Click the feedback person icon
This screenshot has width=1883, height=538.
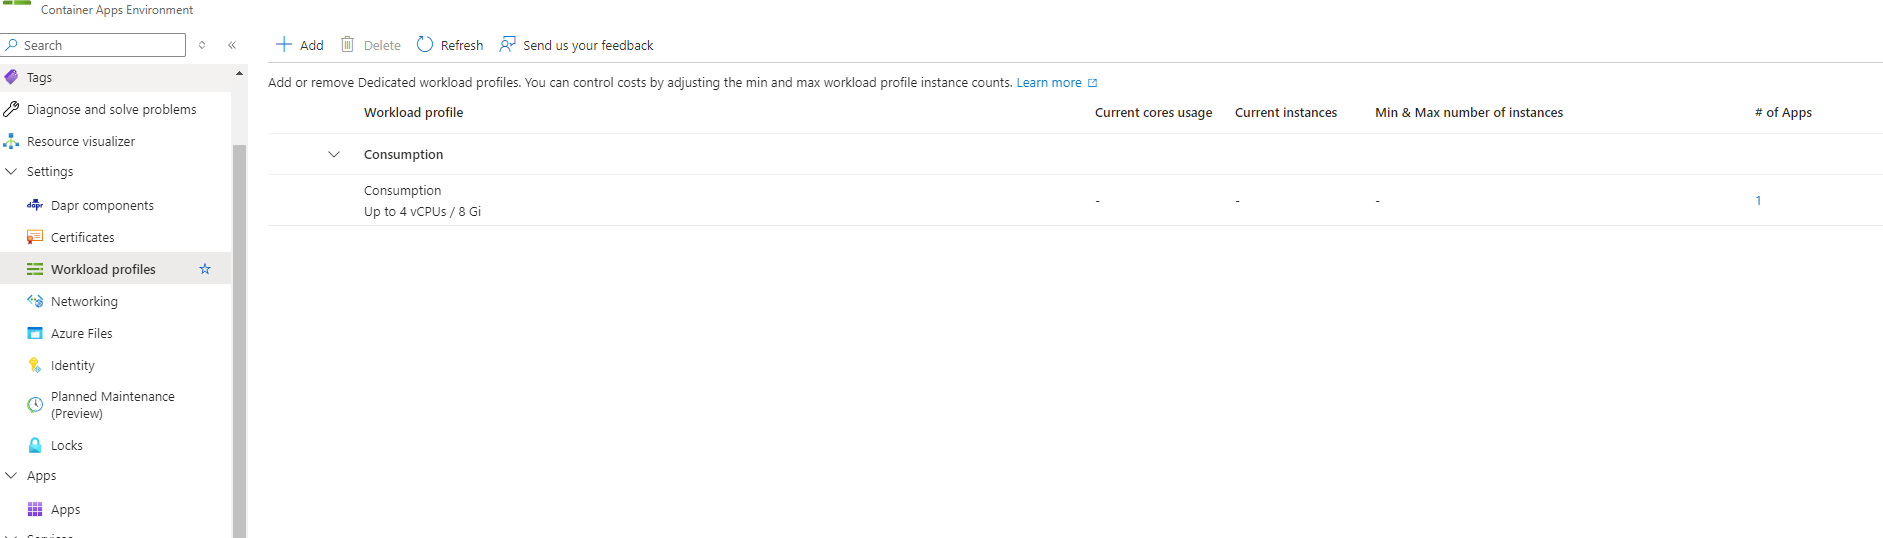click(508, 44)
